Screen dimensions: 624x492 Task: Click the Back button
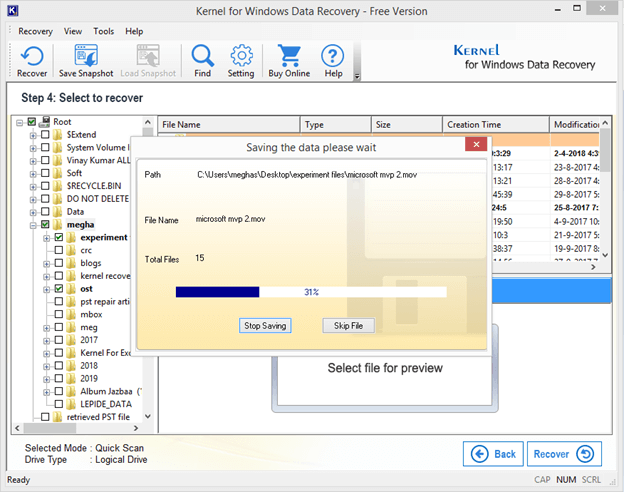(493, 454)
